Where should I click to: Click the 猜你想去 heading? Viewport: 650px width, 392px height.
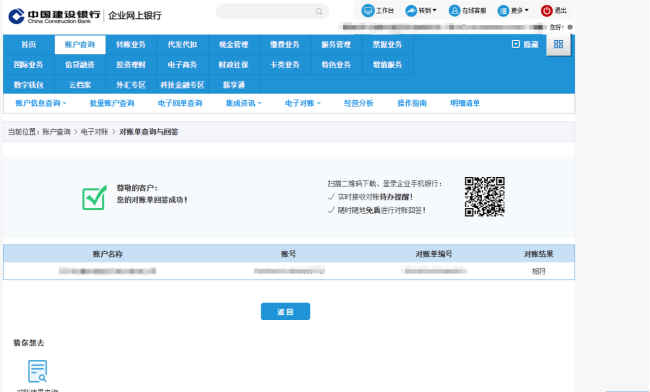[29, 343]
